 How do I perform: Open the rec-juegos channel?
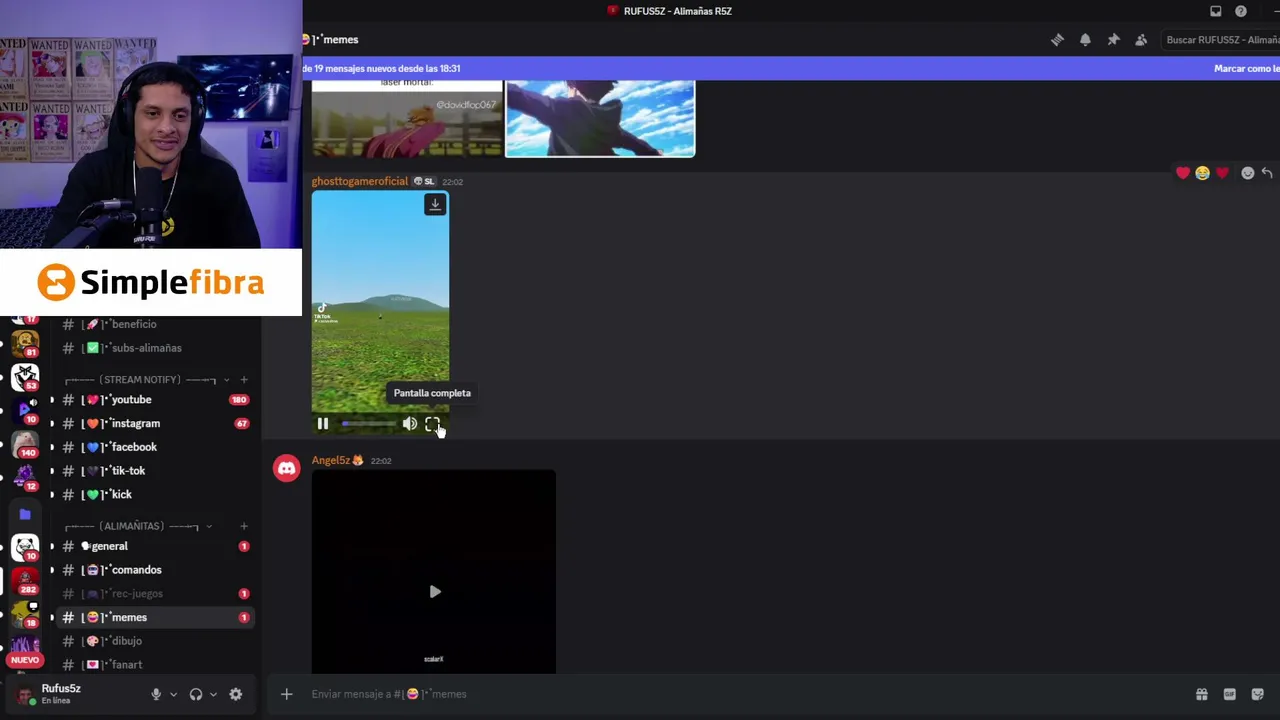(x=155, y=594)
